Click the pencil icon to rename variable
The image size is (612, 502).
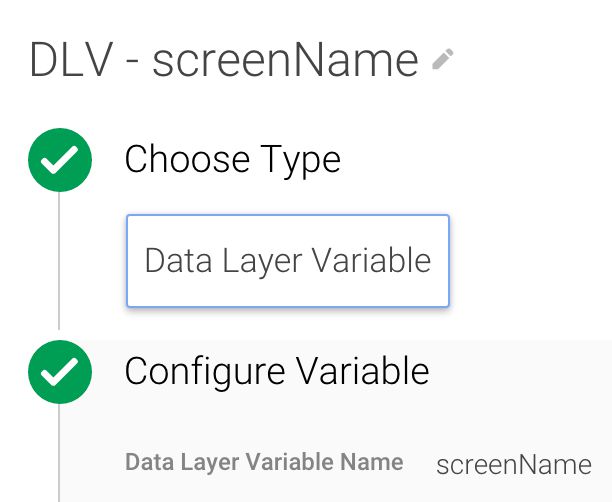[x=443, y=59]
